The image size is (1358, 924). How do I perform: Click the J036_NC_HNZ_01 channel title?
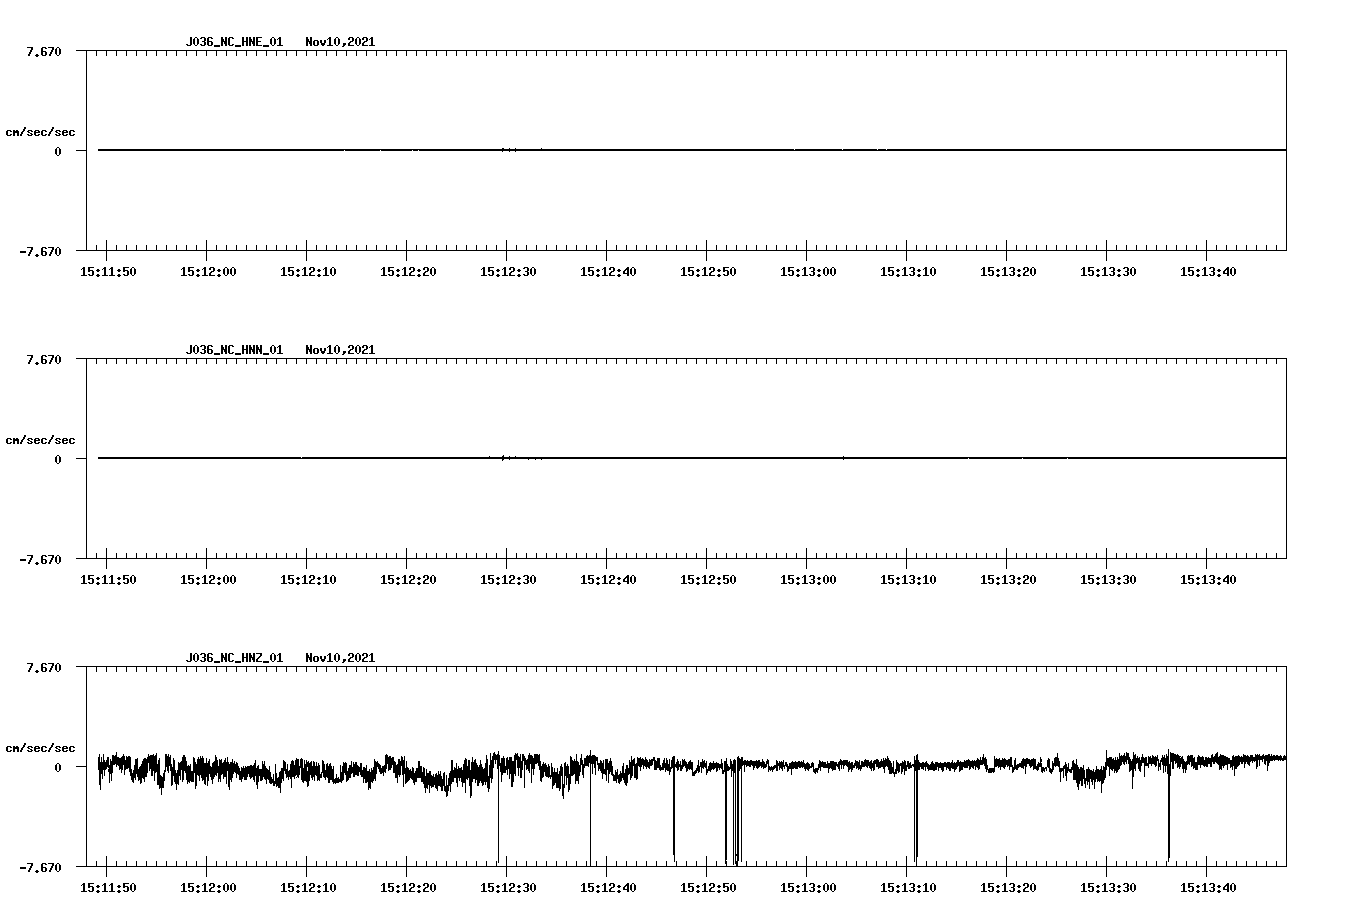tap(234, 658)
